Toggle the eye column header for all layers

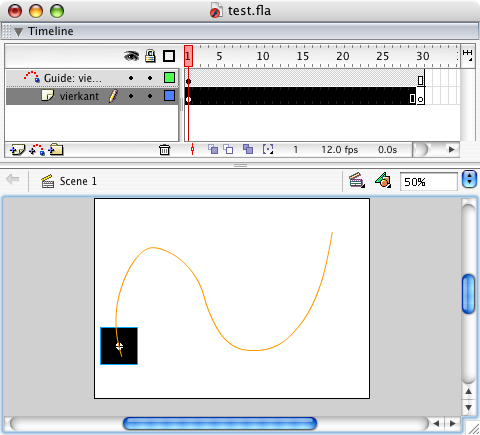click(131, 56)
